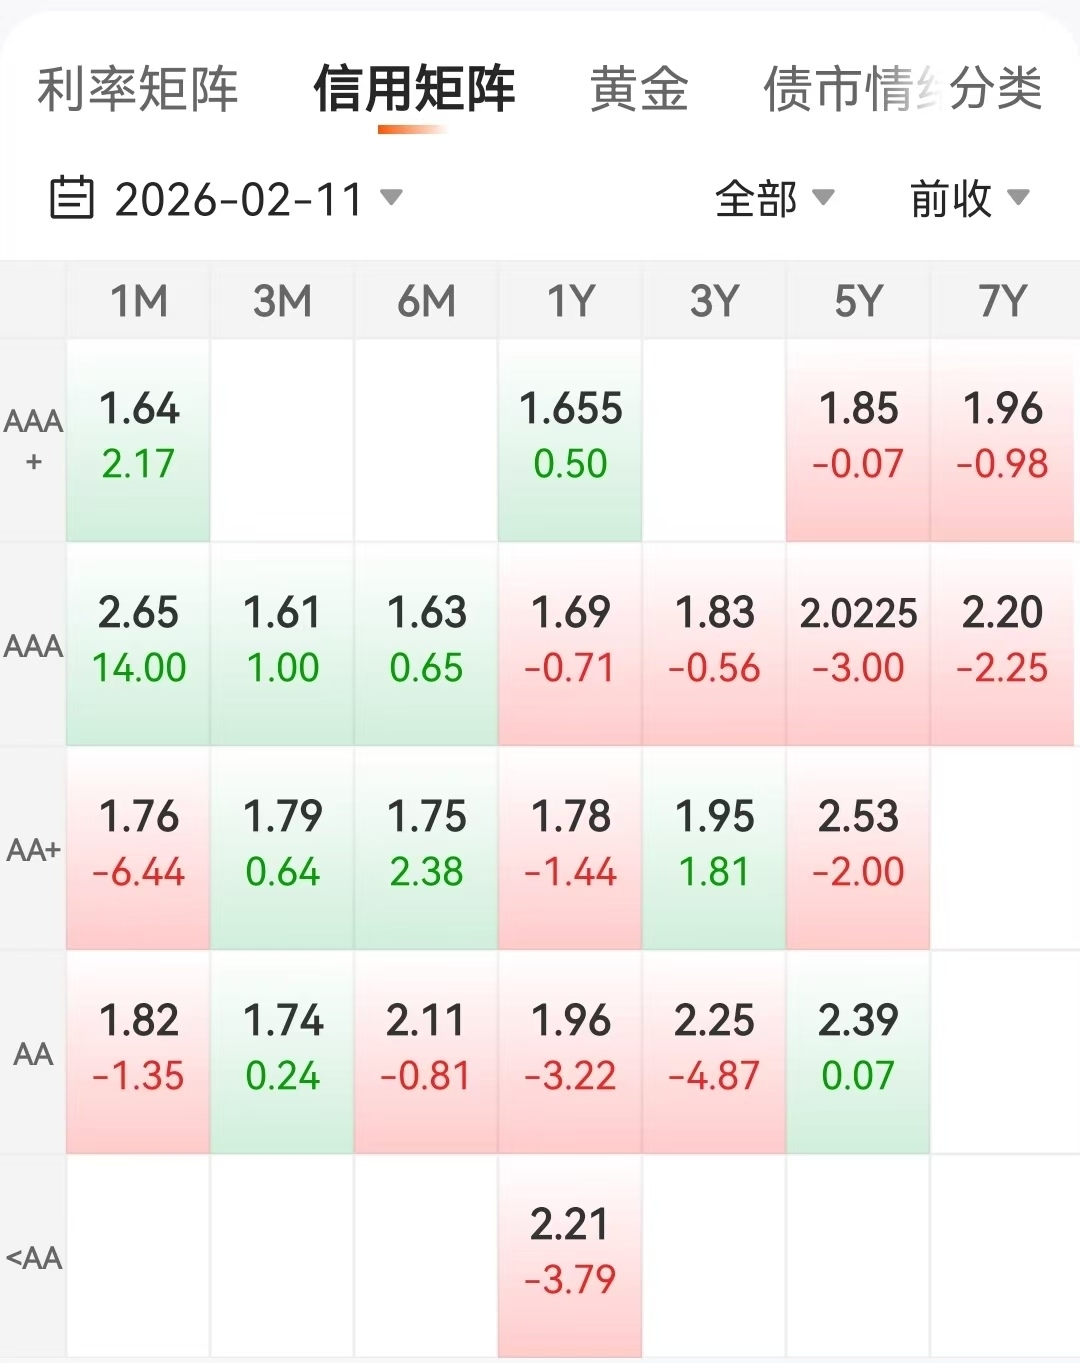Open the 全部 filter dropdown
Viewport: 1080px width, 1363px height.
[x=774, y=198]
